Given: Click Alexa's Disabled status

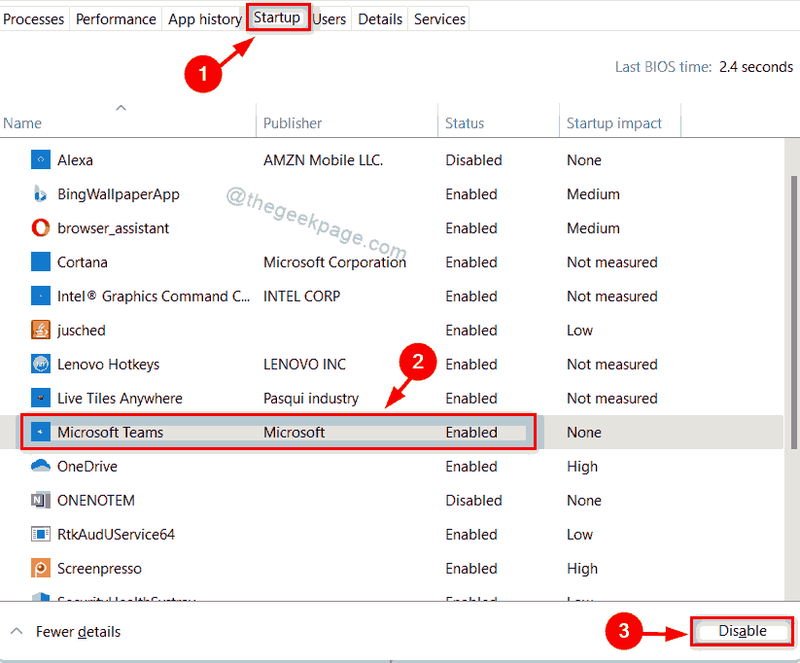Looking at the screenshot, I should point(473,160).
